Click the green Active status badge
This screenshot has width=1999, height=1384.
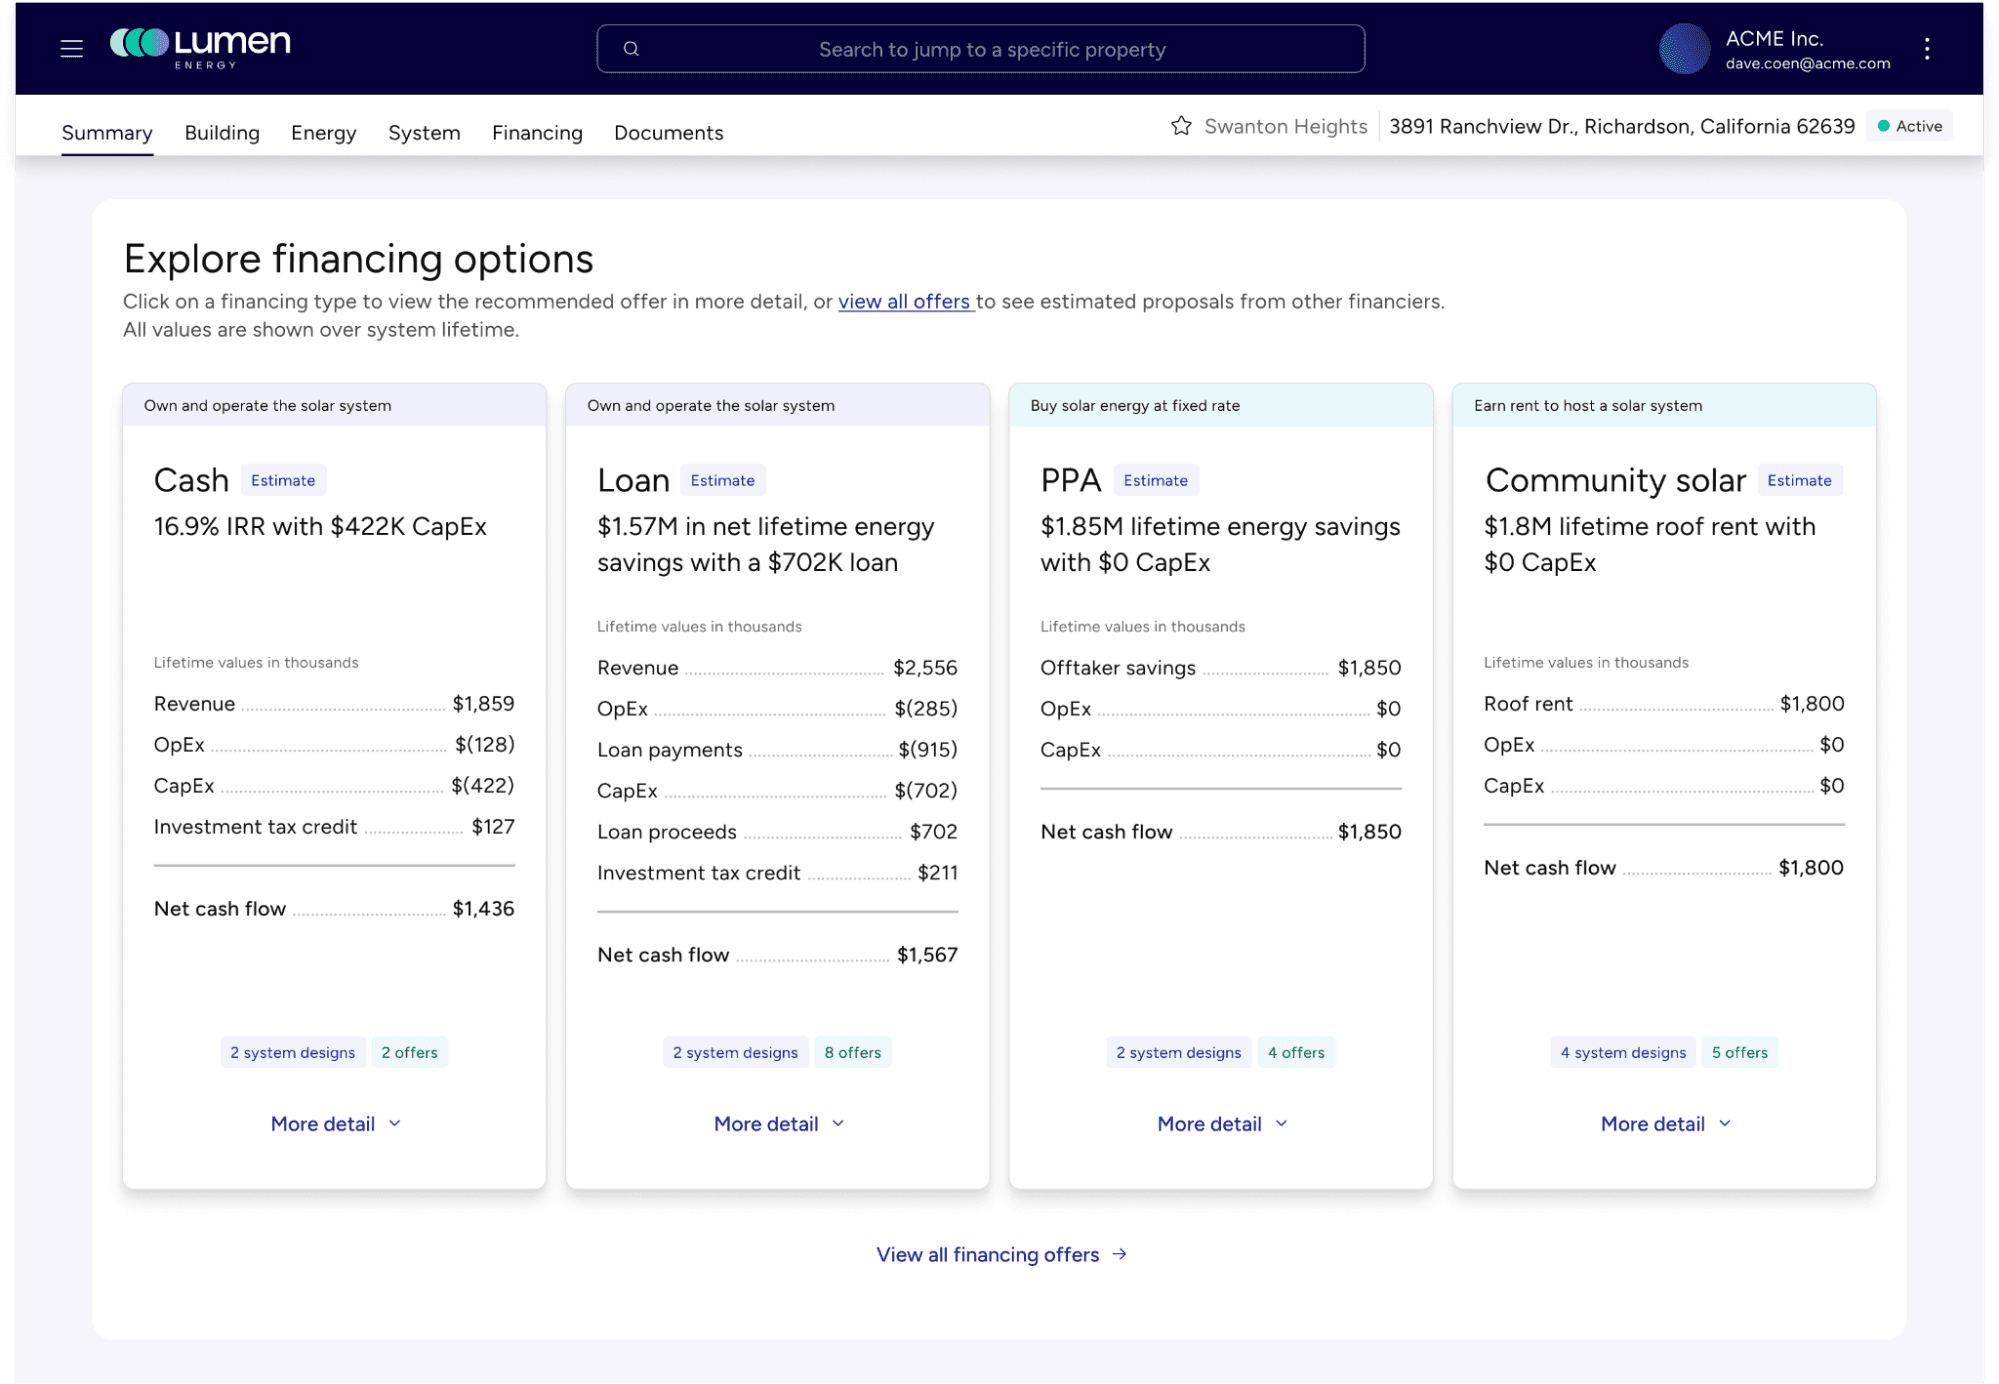click(x=1909, y=126)
